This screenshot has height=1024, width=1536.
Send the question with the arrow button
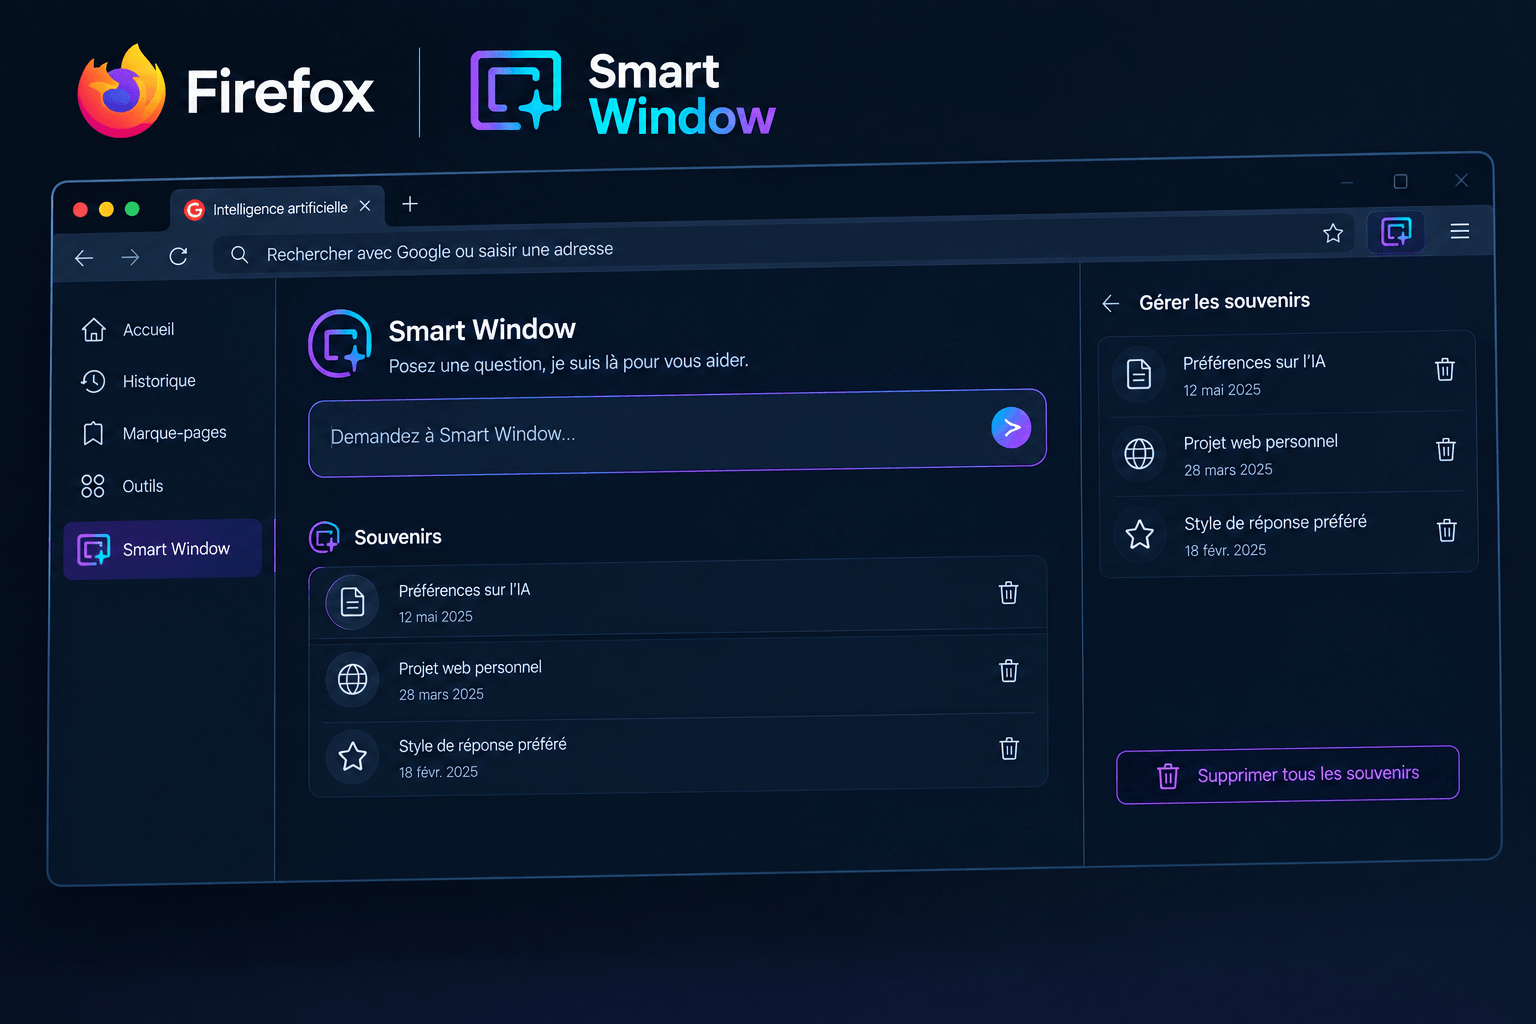(x=1011, y=428)
